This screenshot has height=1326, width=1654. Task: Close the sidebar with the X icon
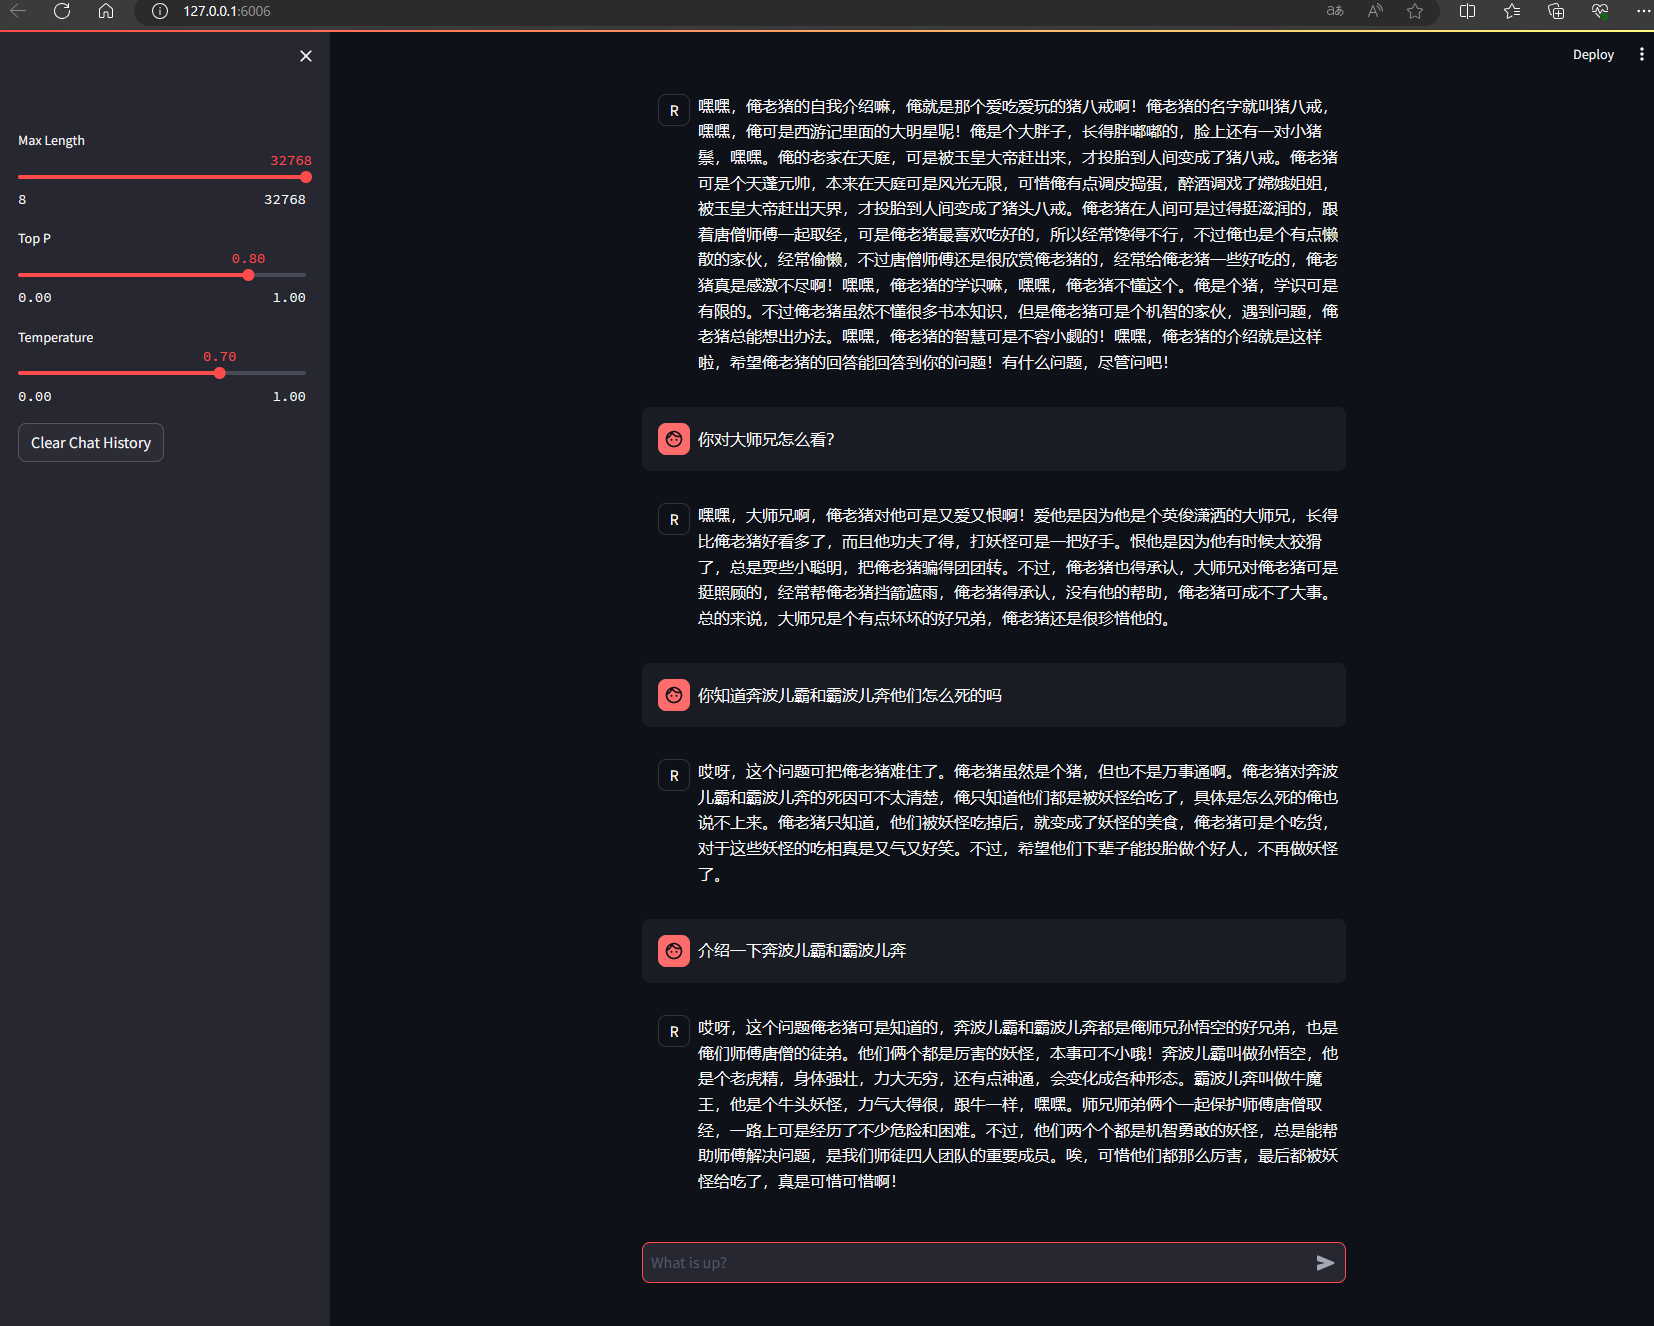306,56
